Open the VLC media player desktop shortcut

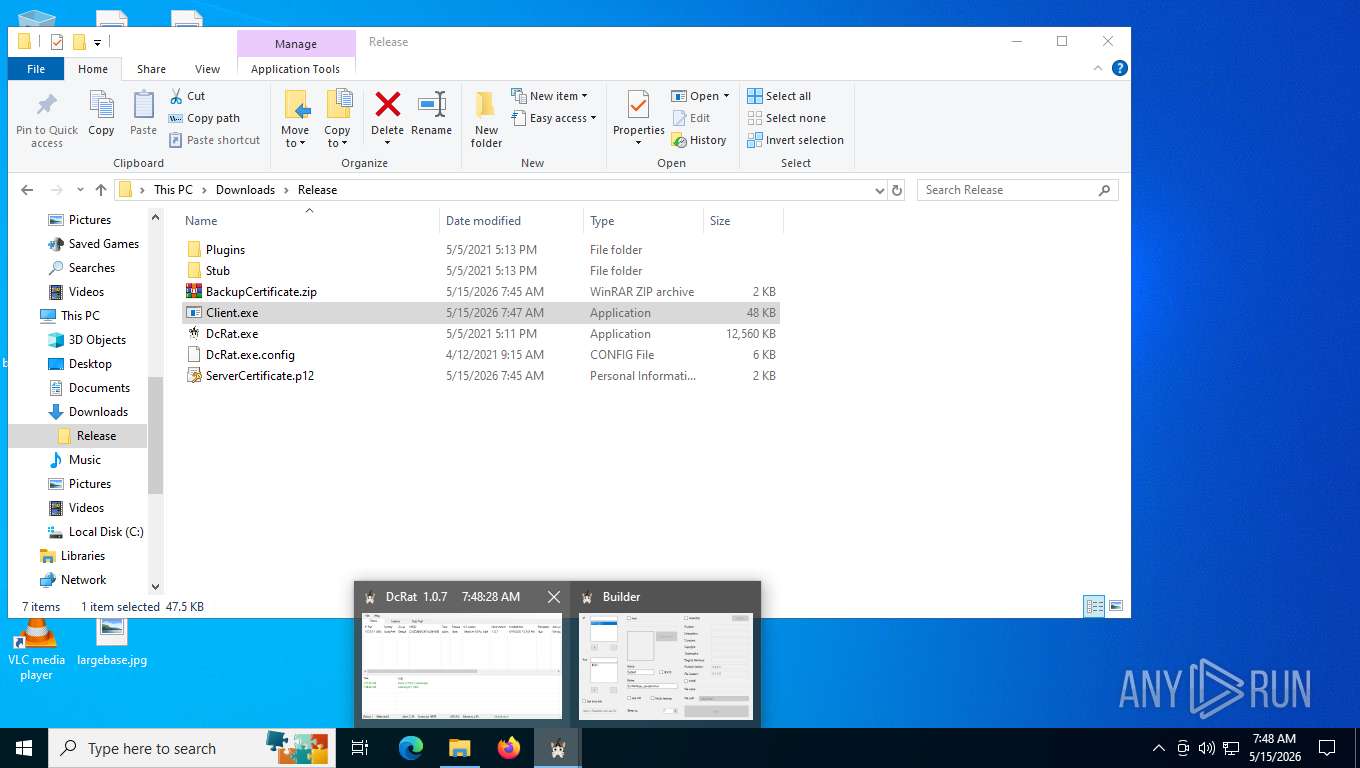36,649
